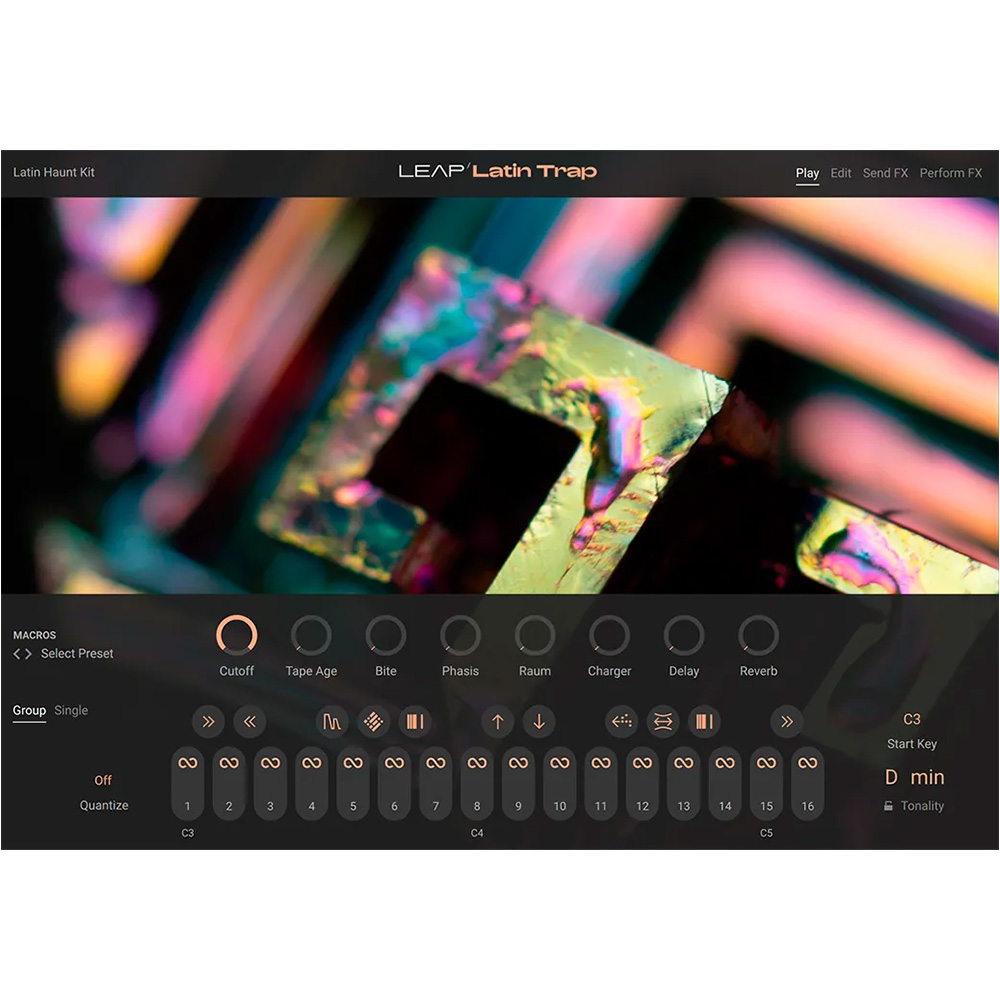Select the envelope shape icon
The image size is (1000, 1000).
(332, 722)
